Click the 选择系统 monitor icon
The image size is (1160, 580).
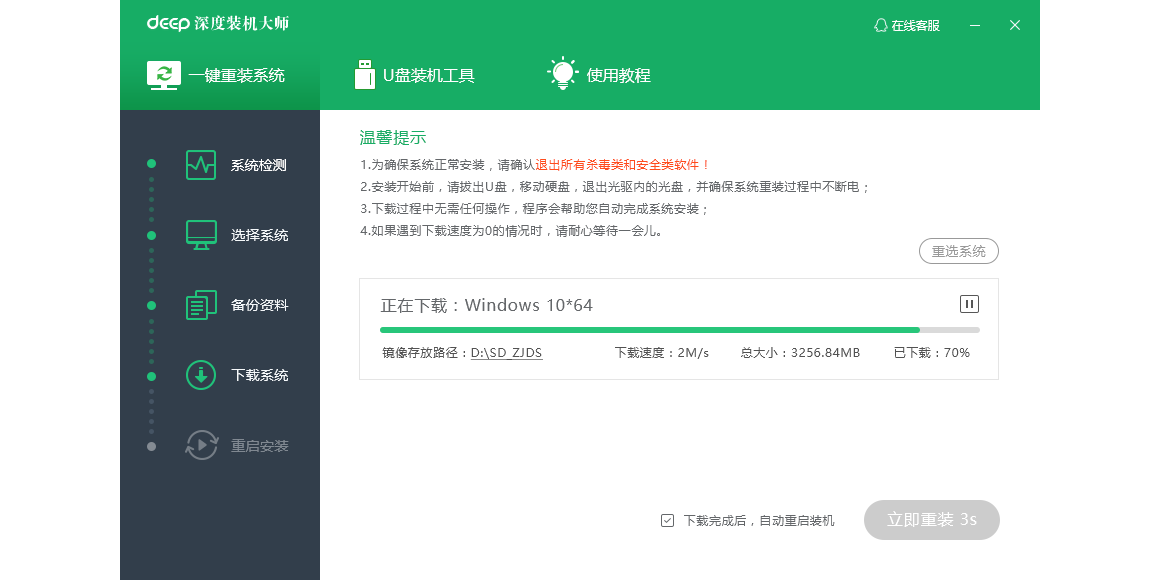point(200,235)
